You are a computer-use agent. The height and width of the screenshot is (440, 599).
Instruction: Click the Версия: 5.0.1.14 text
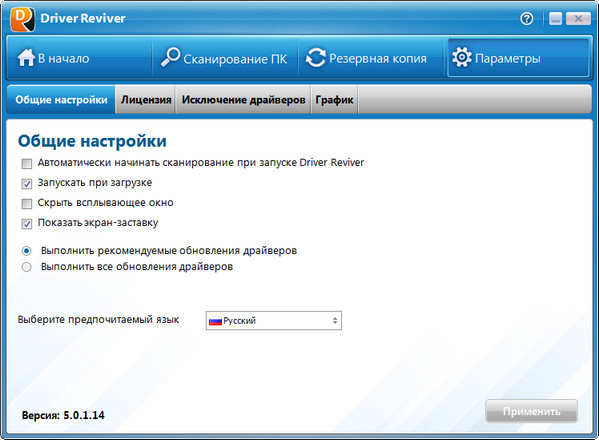click(63, 415)
